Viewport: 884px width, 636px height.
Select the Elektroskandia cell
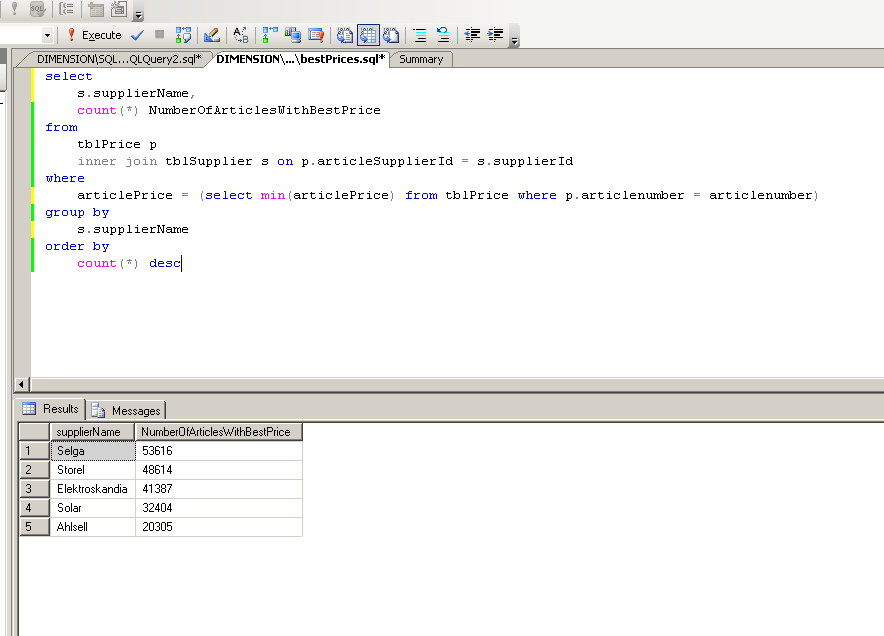point(93,489)
